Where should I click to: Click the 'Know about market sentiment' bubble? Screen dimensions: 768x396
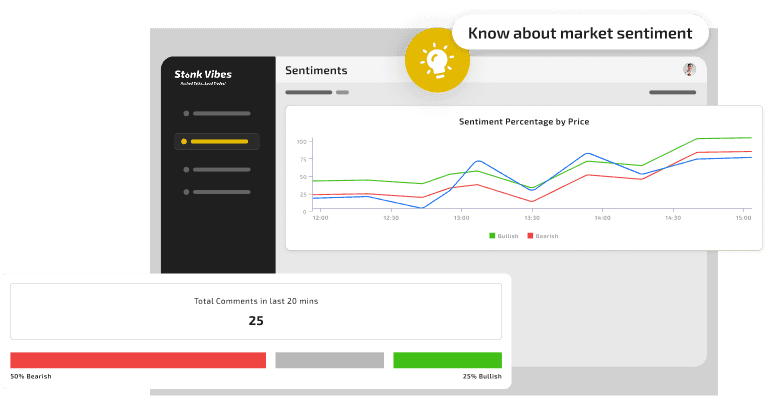click(580, 33)
